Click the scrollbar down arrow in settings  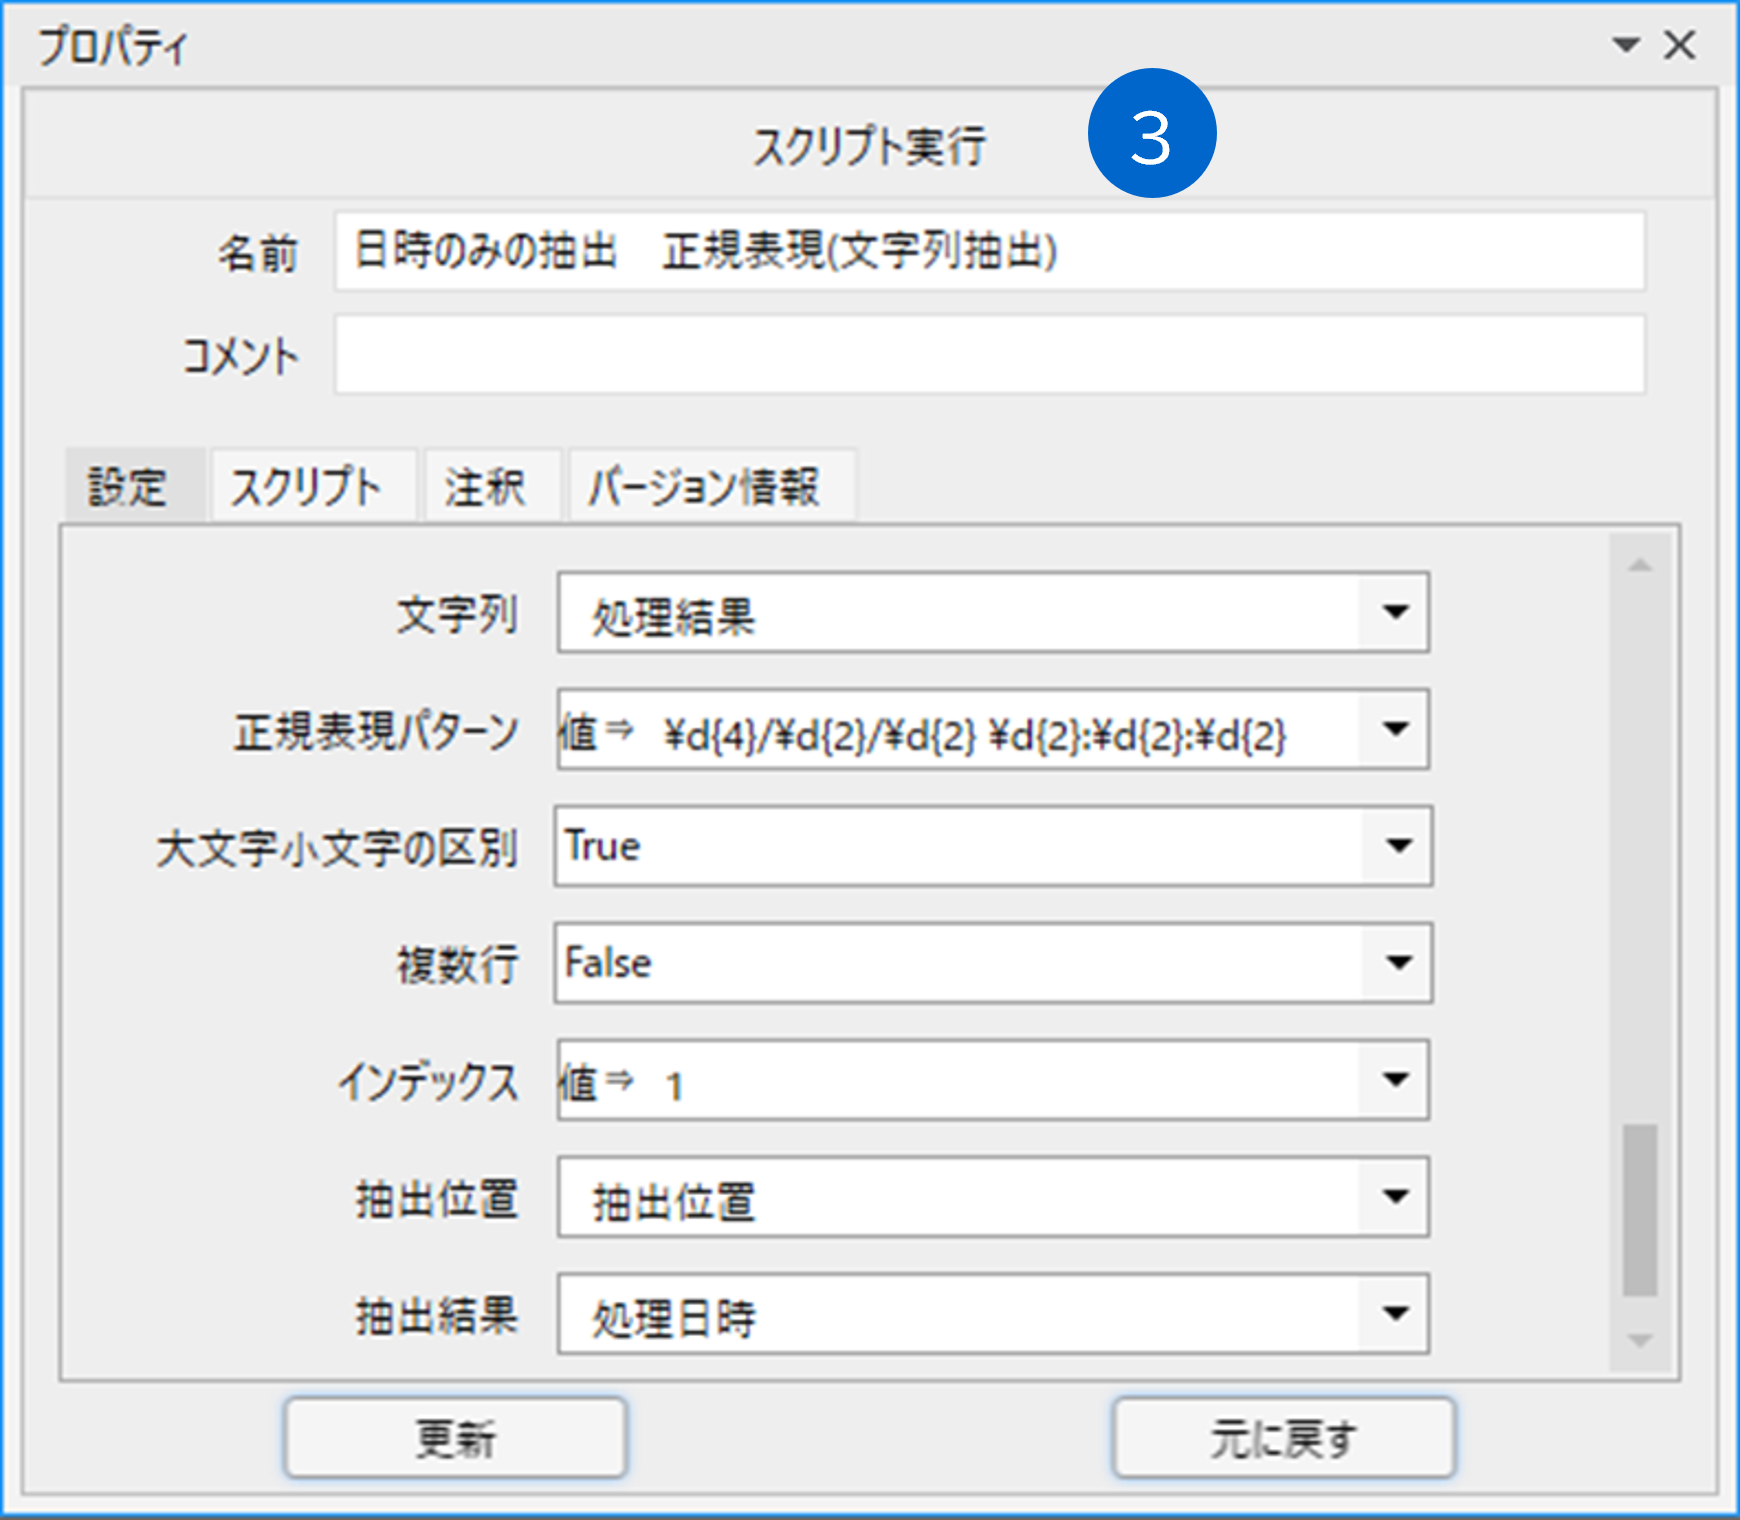point(1639,1341)
